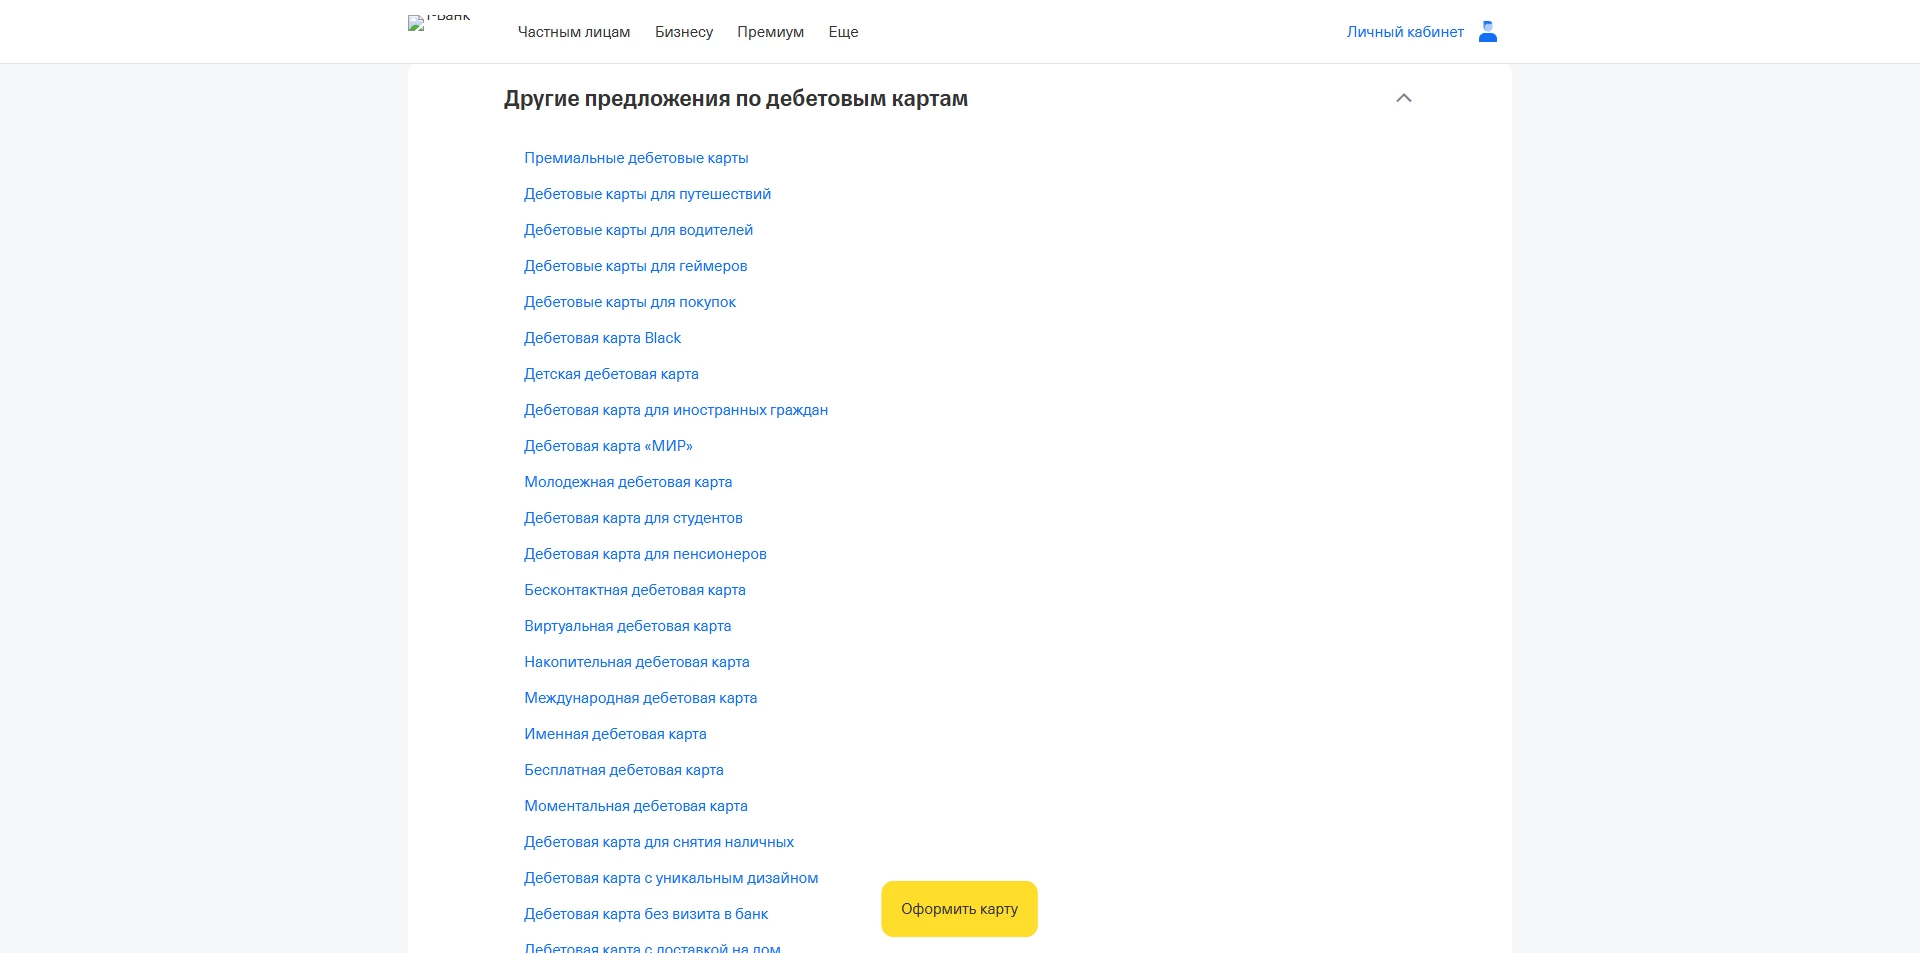Screen dimensions: 1920x953
Task: Select Дебетовая карта «МИР» link
Action: (607, 446)
